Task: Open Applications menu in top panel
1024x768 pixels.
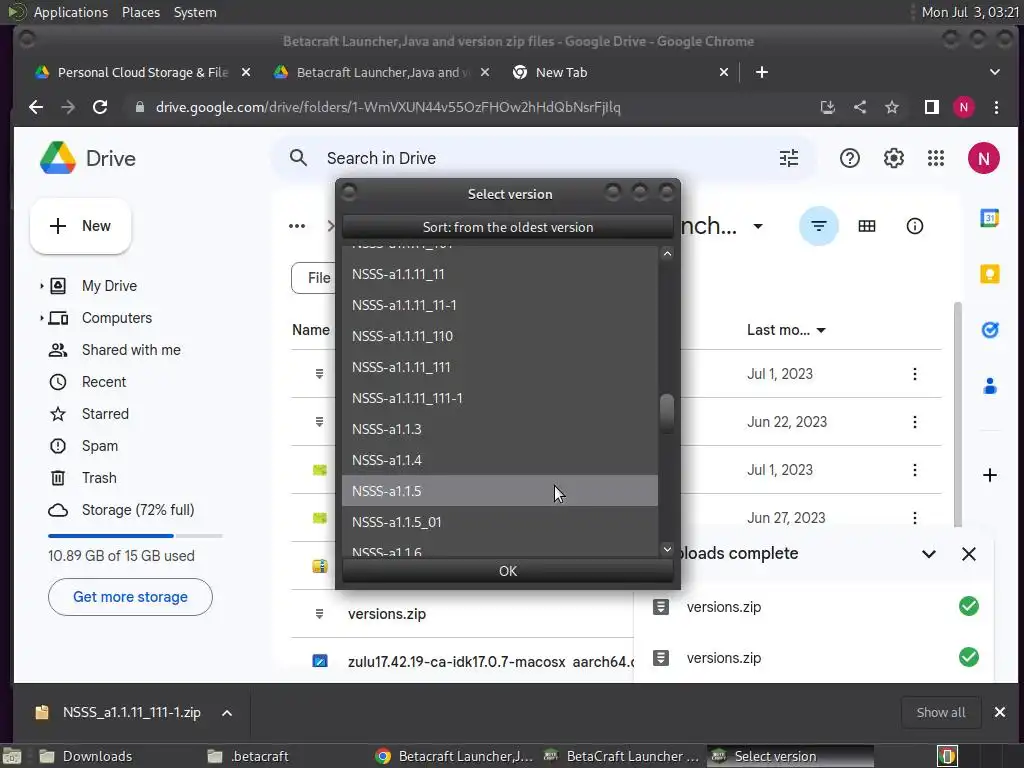Action: pyautogui.click(x=71, y=12)
